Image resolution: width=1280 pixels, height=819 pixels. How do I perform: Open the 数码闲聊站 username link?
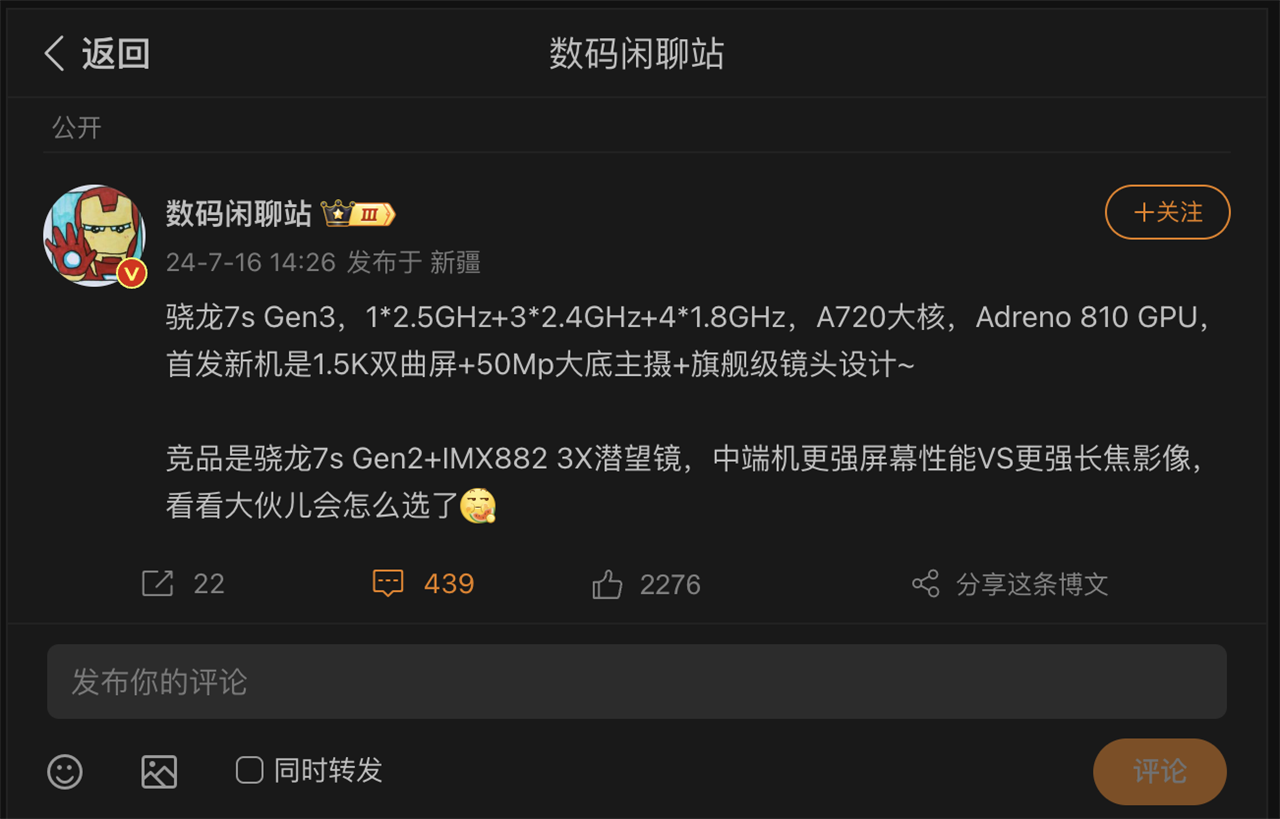point(239,213)
